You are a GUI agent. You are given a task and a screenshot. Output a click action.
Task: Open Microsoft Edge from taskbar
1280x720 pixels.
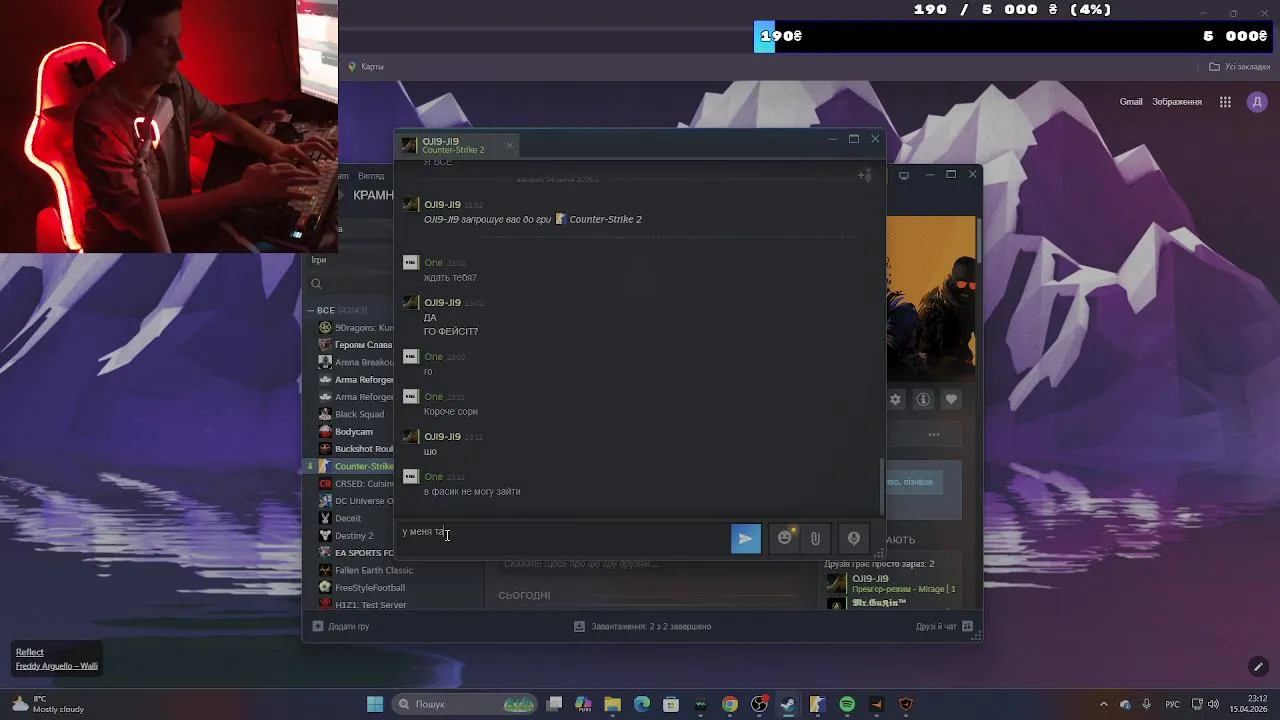[x=642, y=704]
